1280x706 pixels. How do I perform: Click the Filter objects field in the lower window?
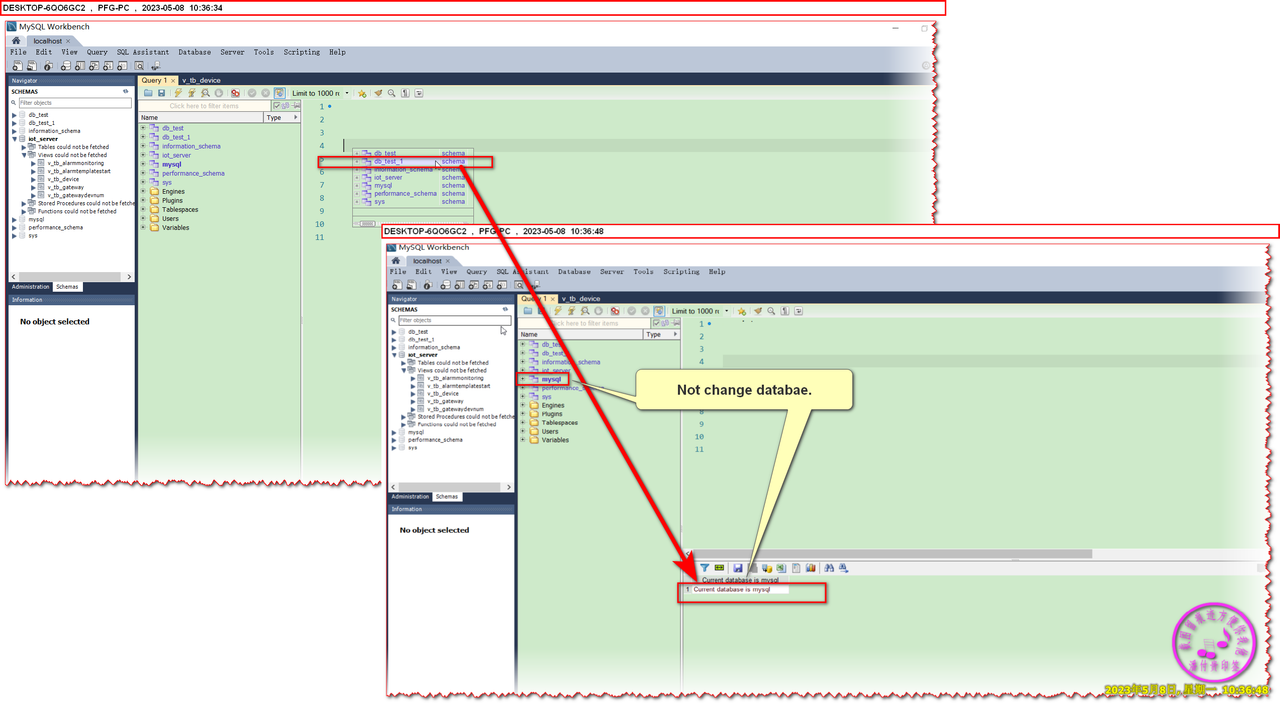(455, 320)
